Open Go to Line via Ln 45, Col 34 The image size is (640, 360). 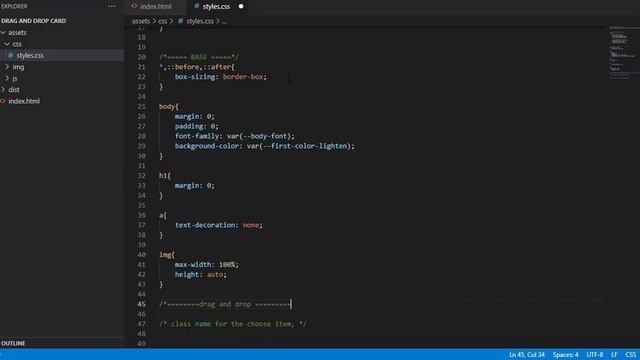(x=527, y=355)
